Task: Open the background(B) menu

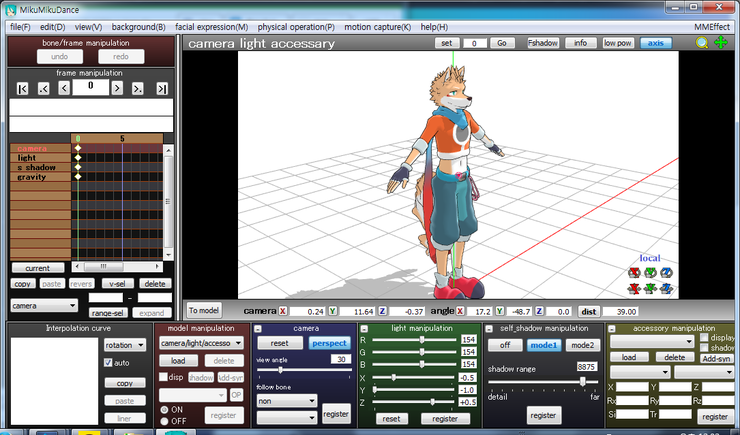Action: (x=138, y=27)
